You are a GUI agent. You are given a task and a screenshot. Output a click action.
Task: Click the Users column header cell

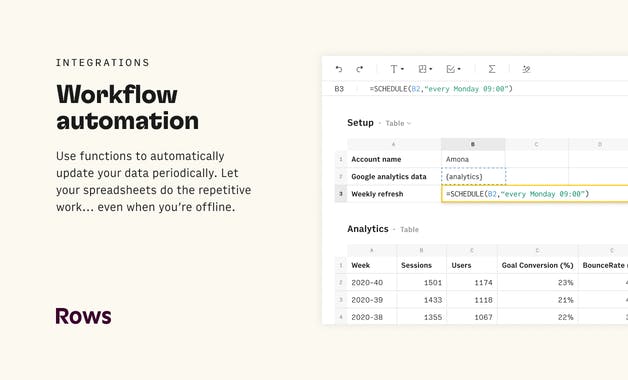pyautogui.click(x=472, y=265)
